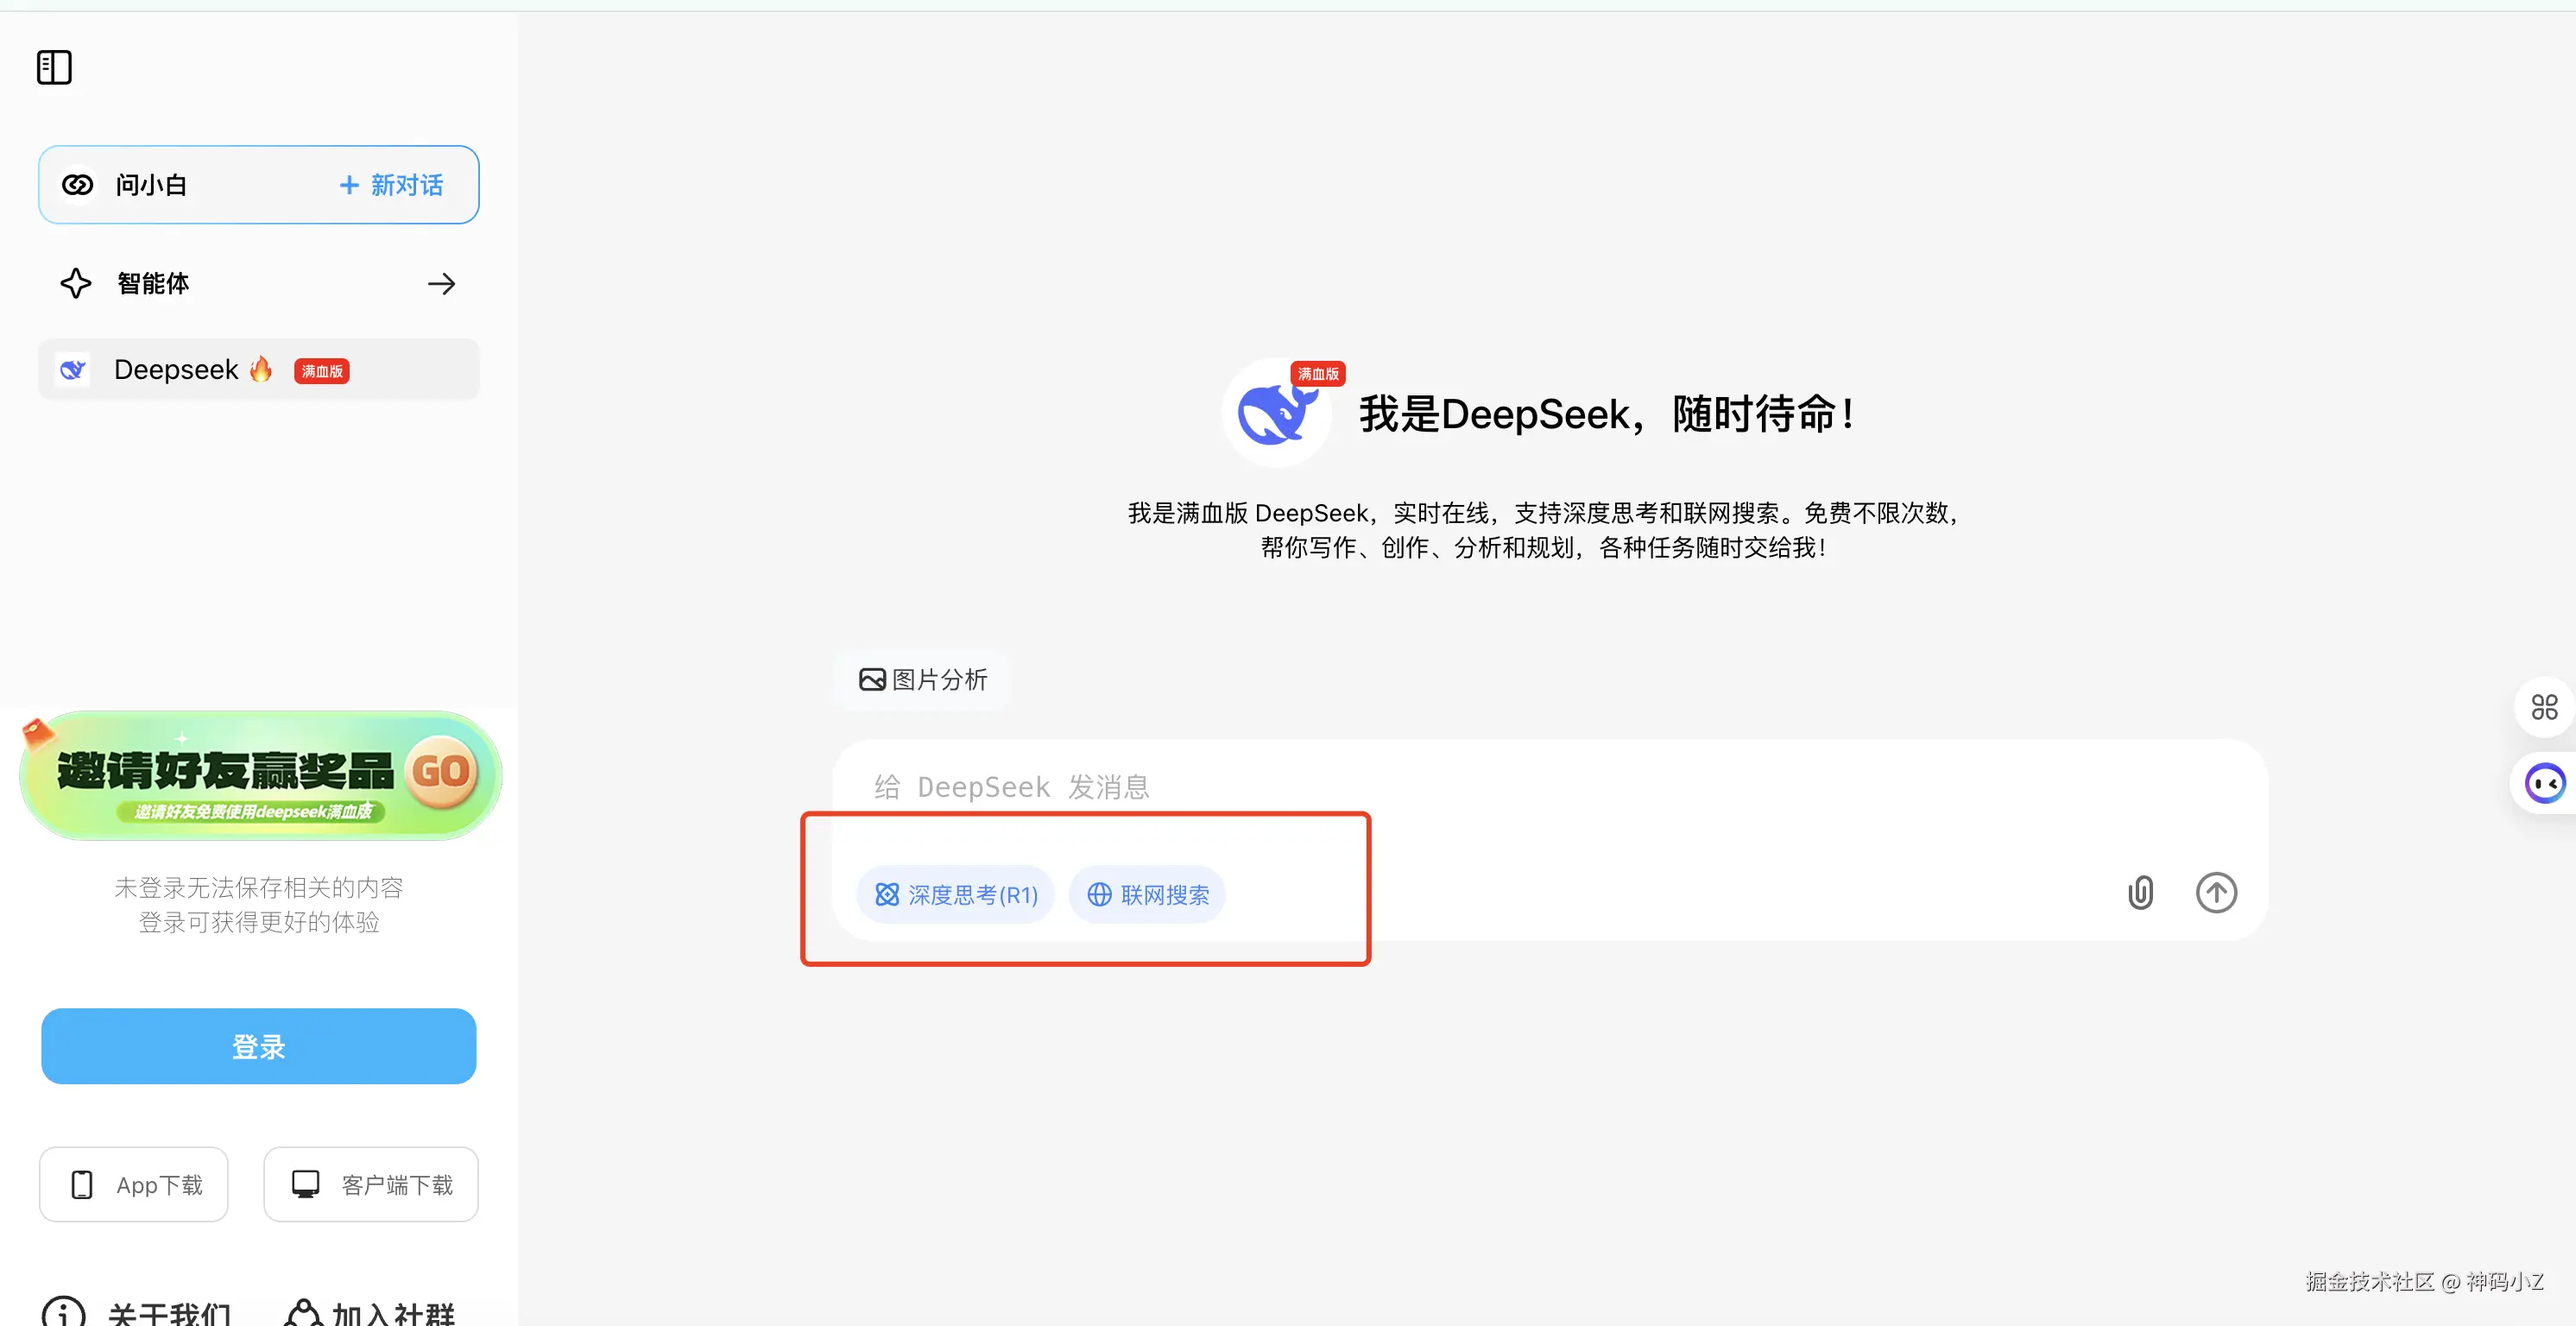Click the floating assistant face icon
Image resolution: width=2576 pixels, height=1326 pixels.
tap(2544, 783)
